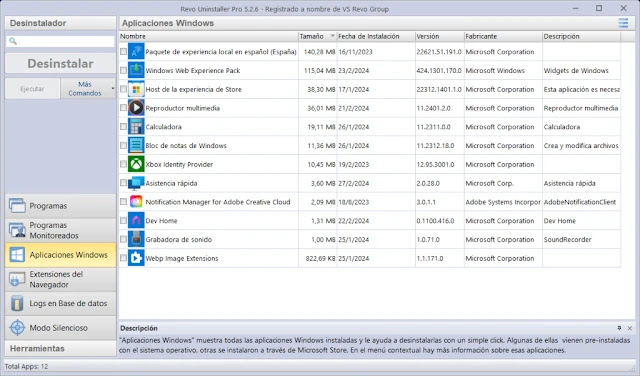Sort by the Tamaño column header

point(317,36)
